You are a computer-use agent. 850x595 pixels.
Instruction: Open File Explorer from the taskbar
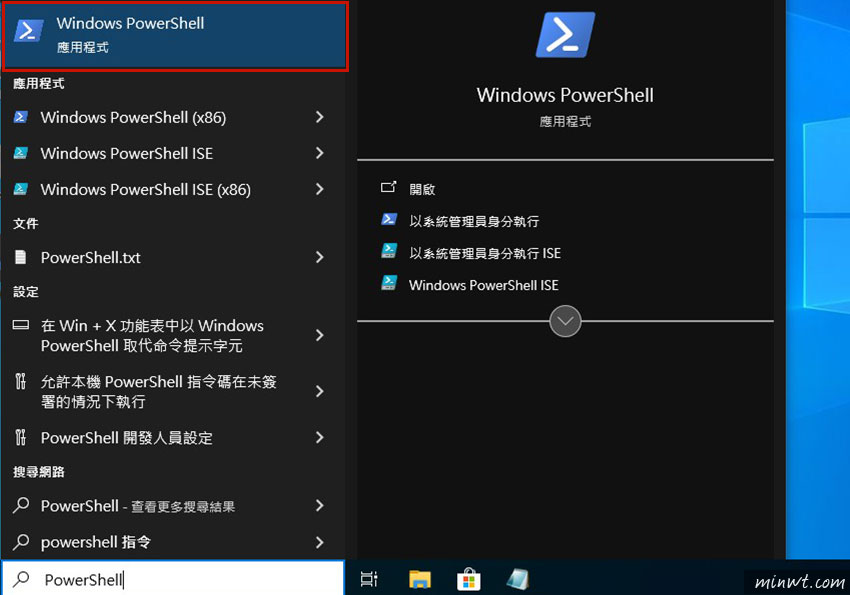pyautogui.click(x=419, y=578)
